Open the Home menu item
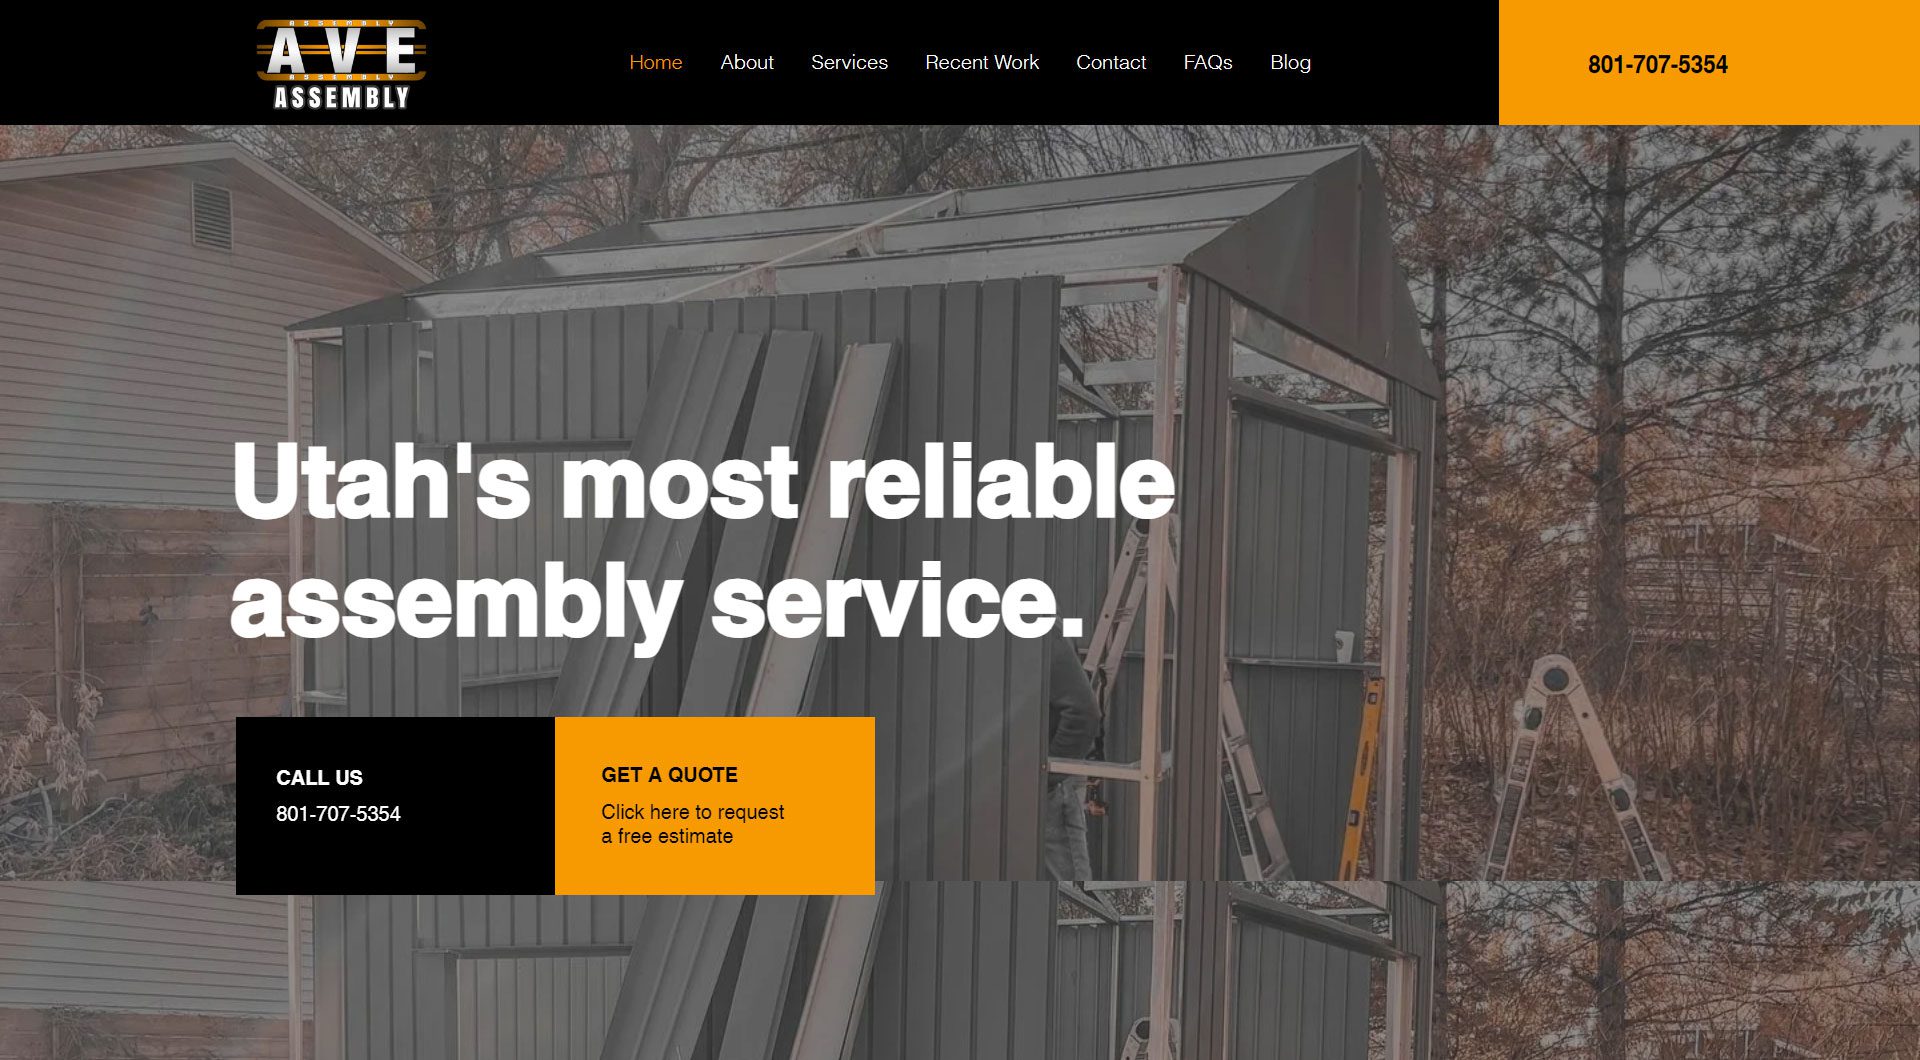Image resolution: width=1920 pixels, height=1060 pixels. (x=656, y=62)
